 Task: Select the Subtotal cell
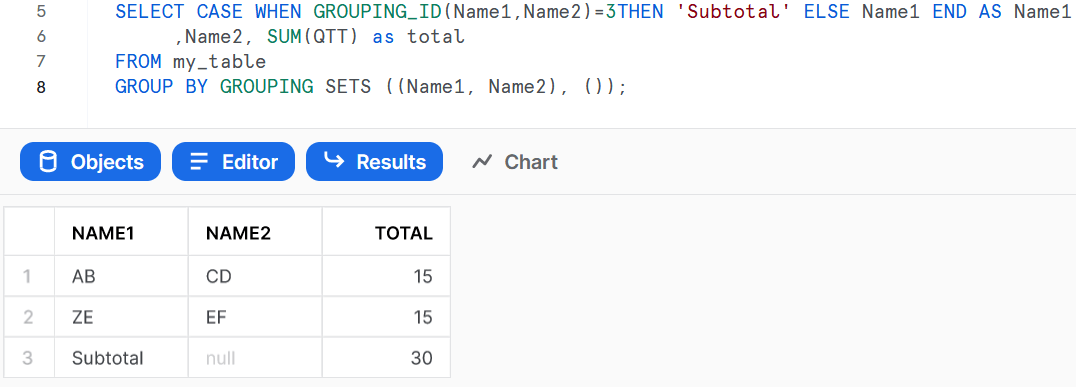(x=121, y=357)
